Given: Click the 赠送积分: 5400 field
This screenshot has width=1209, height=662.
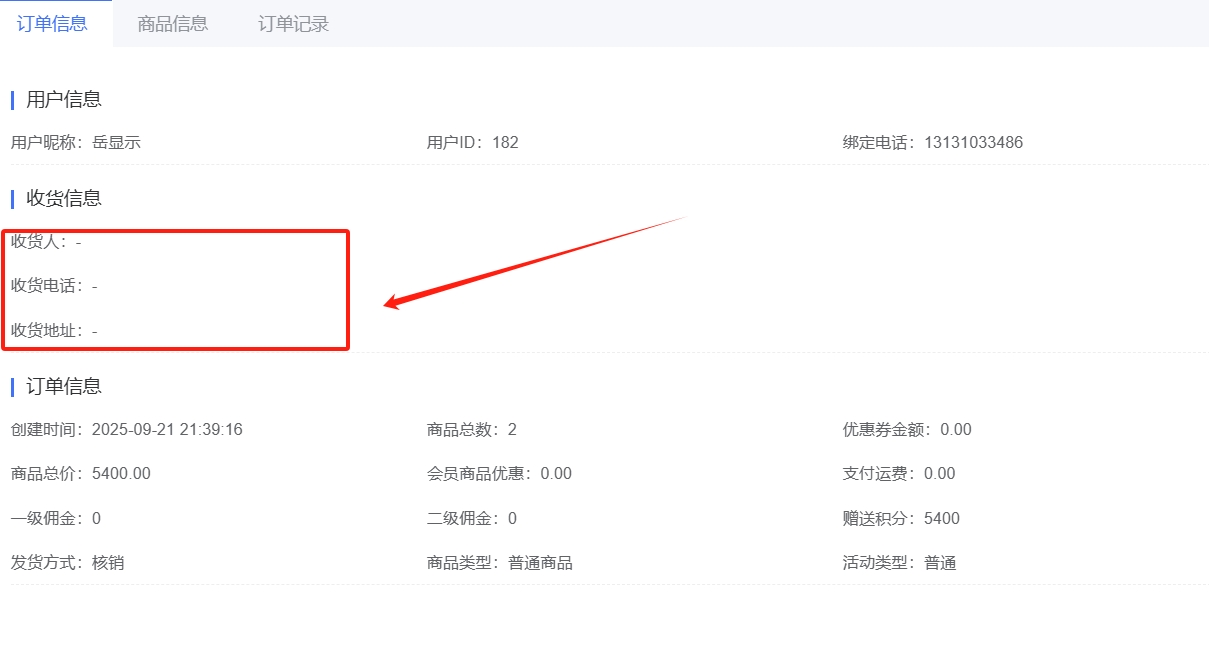Looking at the screenshot, I should pos(901,518).
